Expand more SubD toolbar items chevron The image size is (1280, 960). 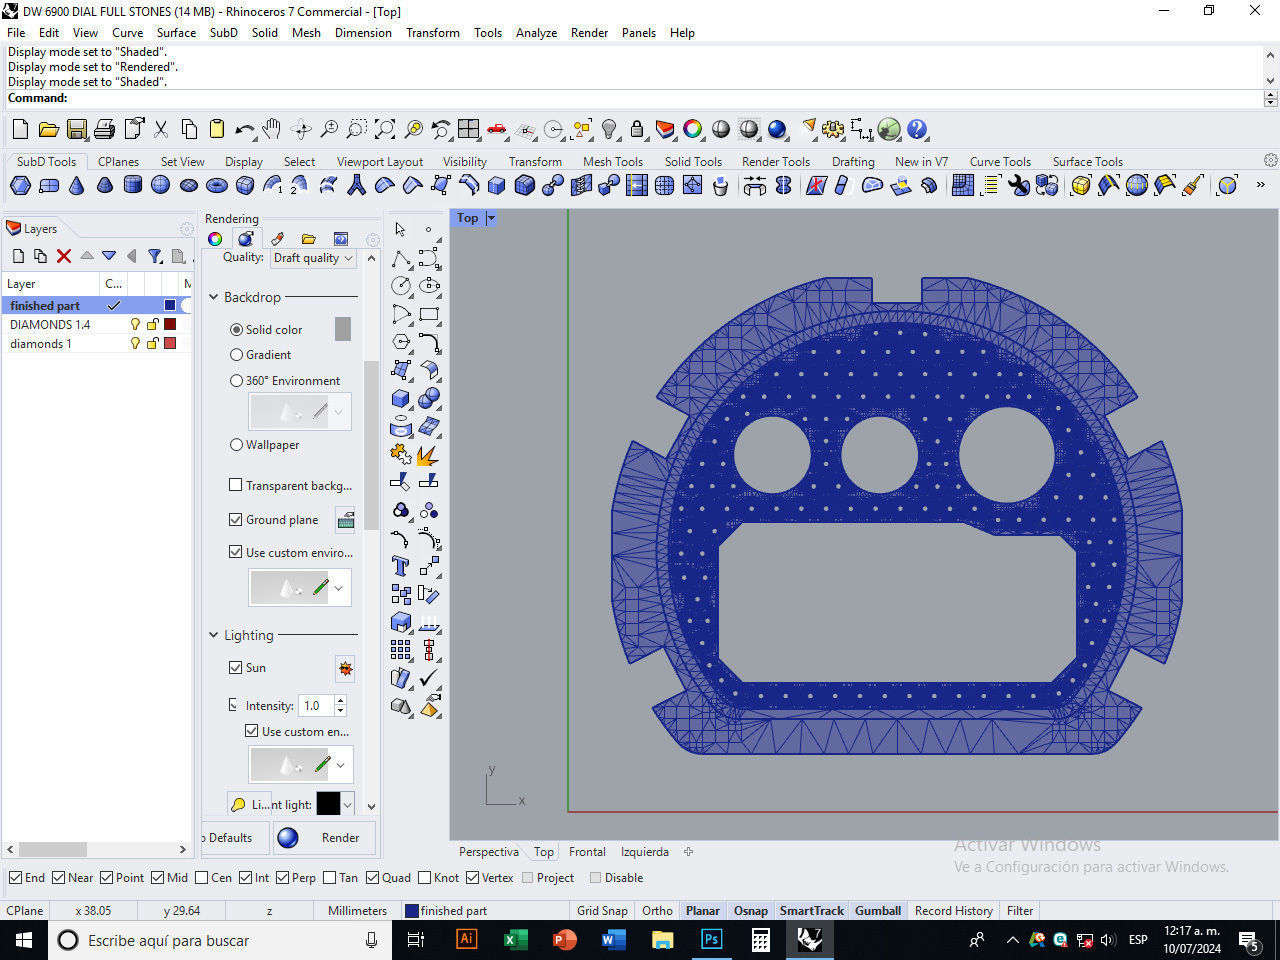click(x=1260, y=185)
